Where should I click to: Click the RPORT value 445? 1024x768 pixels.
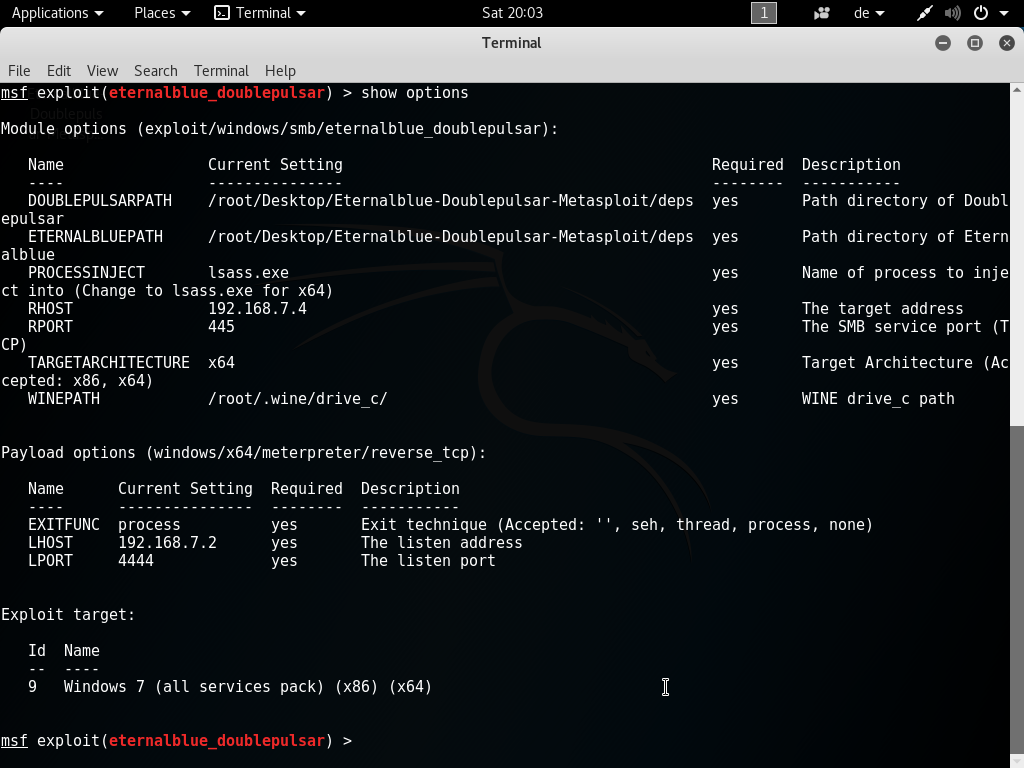(221, 327)
